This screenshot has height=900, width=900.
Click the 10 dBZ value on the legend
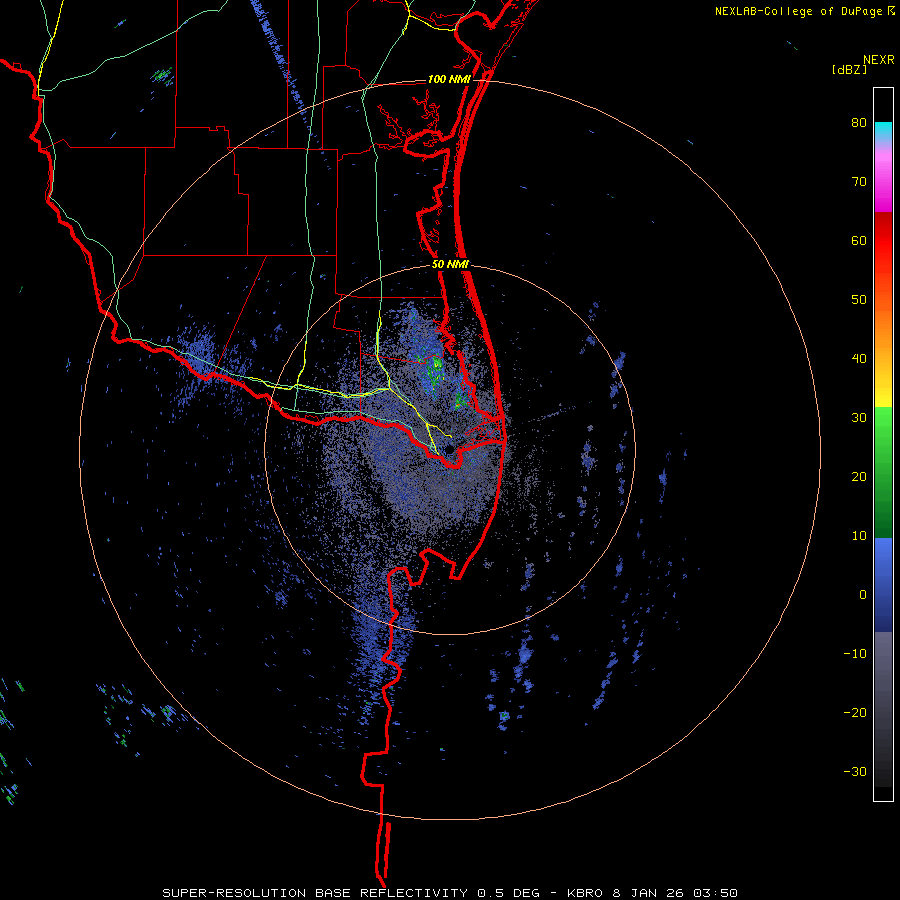pyautogui.click(x=859, y=536)
